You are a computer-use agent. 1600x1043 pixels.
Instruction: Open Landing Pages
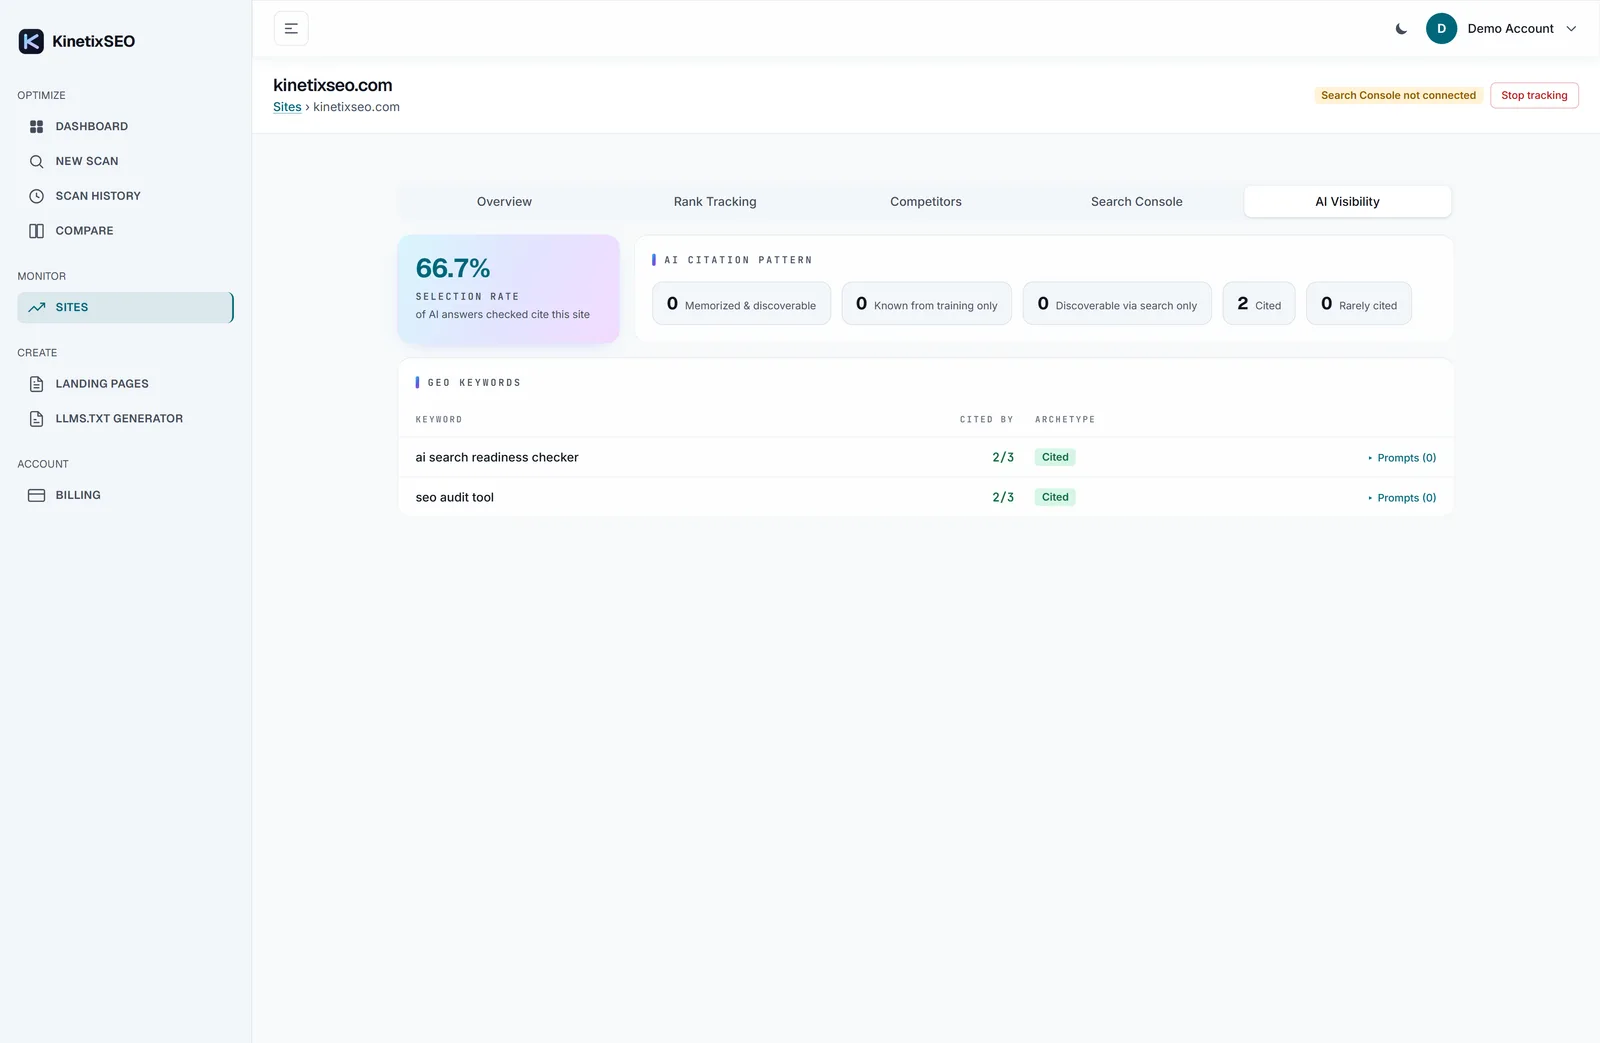coord(125,384)
